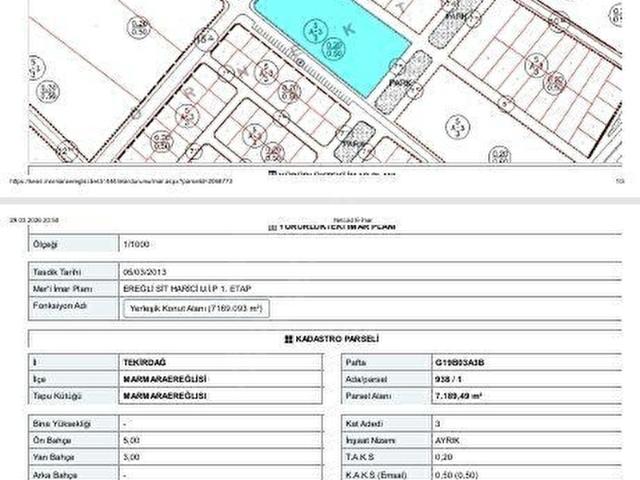Select the 'Yerleşik Konut Alanı' function box
Image resolution: width=640 pixels, height=480 pixels.
click(196, 309)
